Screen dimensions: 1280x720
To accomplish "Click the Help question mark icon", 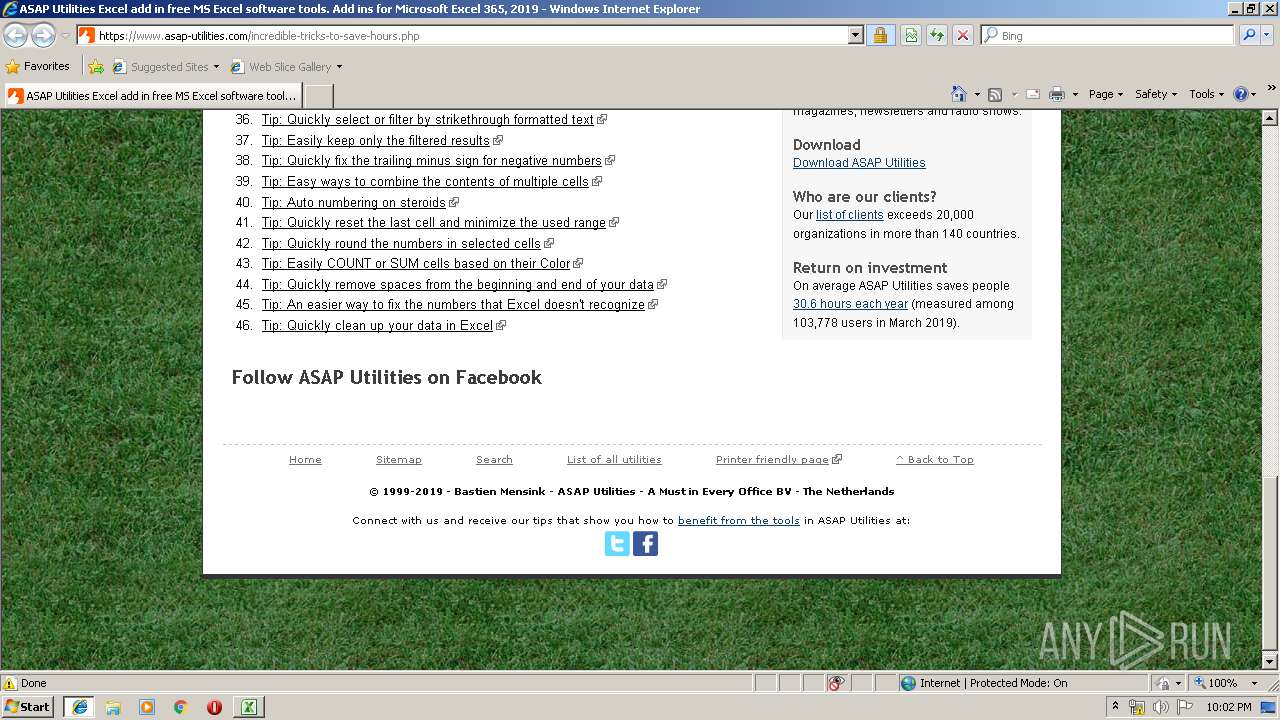I will point(1241,94).
